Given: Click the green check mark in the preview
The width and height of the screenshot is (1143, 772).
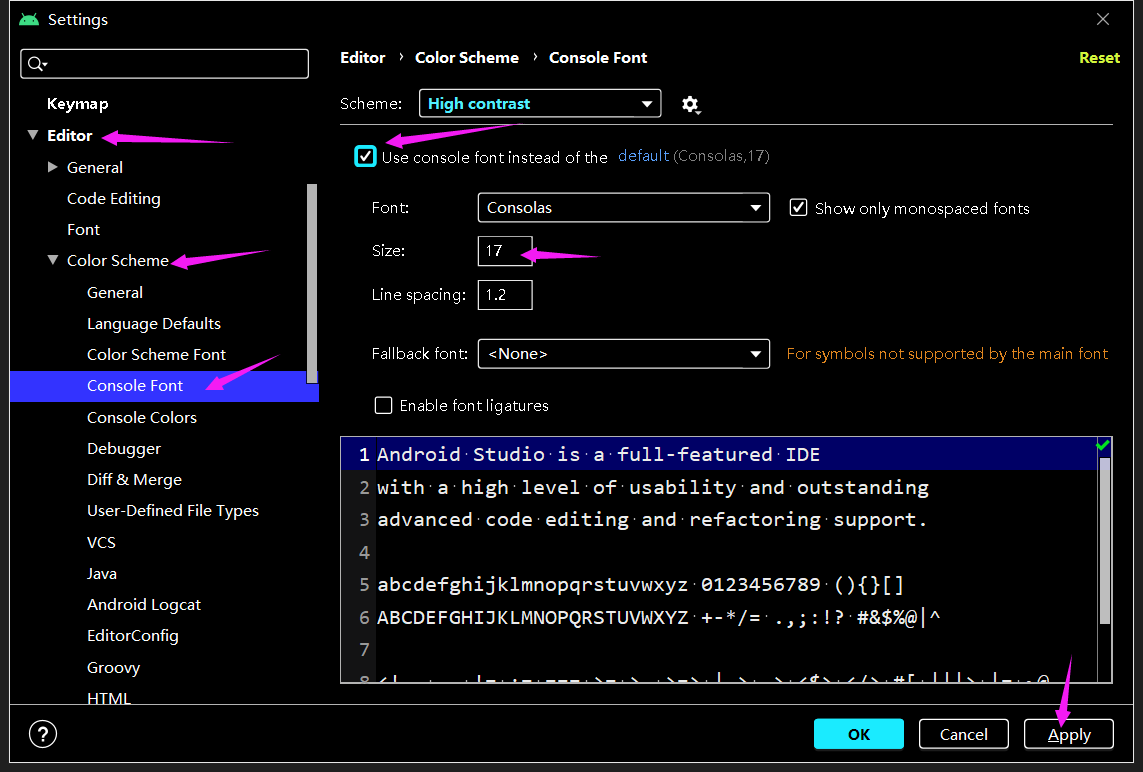Looking at the screenshot, I should click(x=1103, y=445).
